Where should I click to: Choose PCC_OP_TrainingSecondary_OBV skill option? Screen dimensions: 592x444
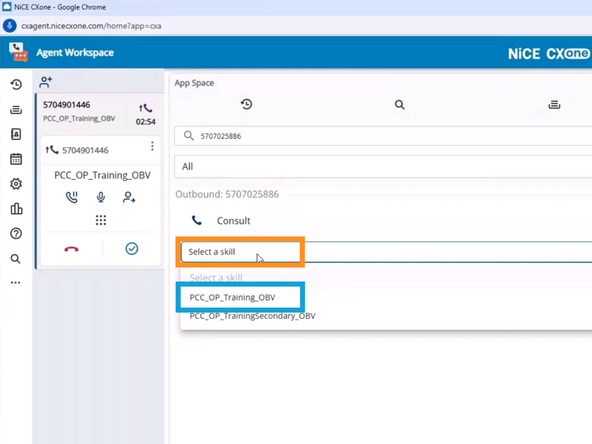pos(252,316)
